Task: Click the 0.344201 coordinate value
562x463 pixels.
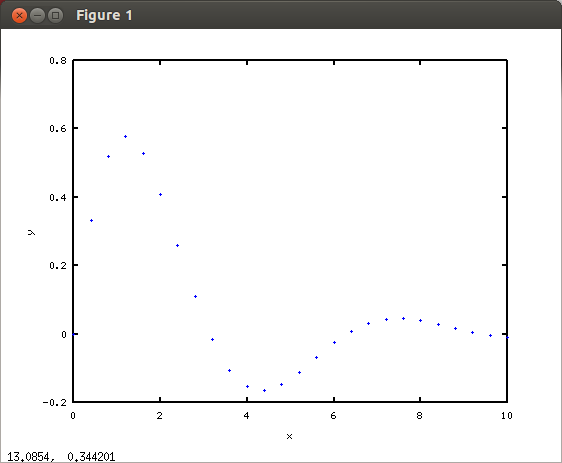Action: [91, 457]
